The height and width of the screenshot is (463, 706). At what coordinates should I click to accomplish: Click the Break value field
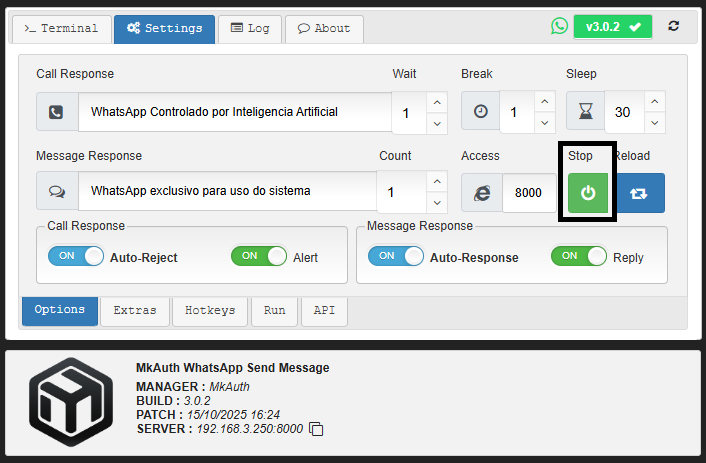pos(517,112)
